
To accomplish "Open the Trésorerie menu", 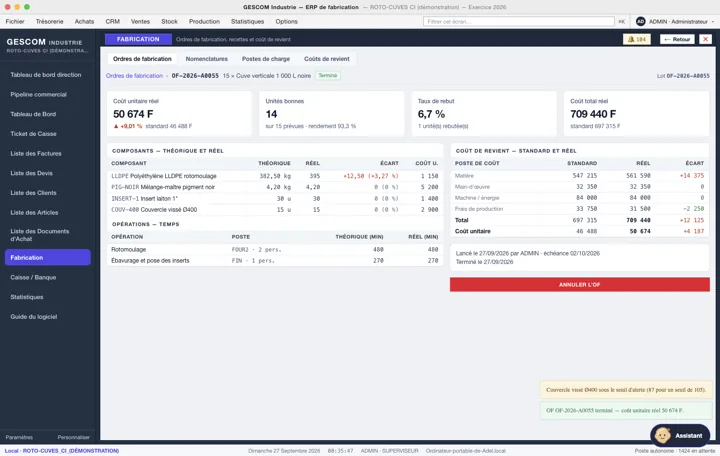I will (x=50, y=22).
